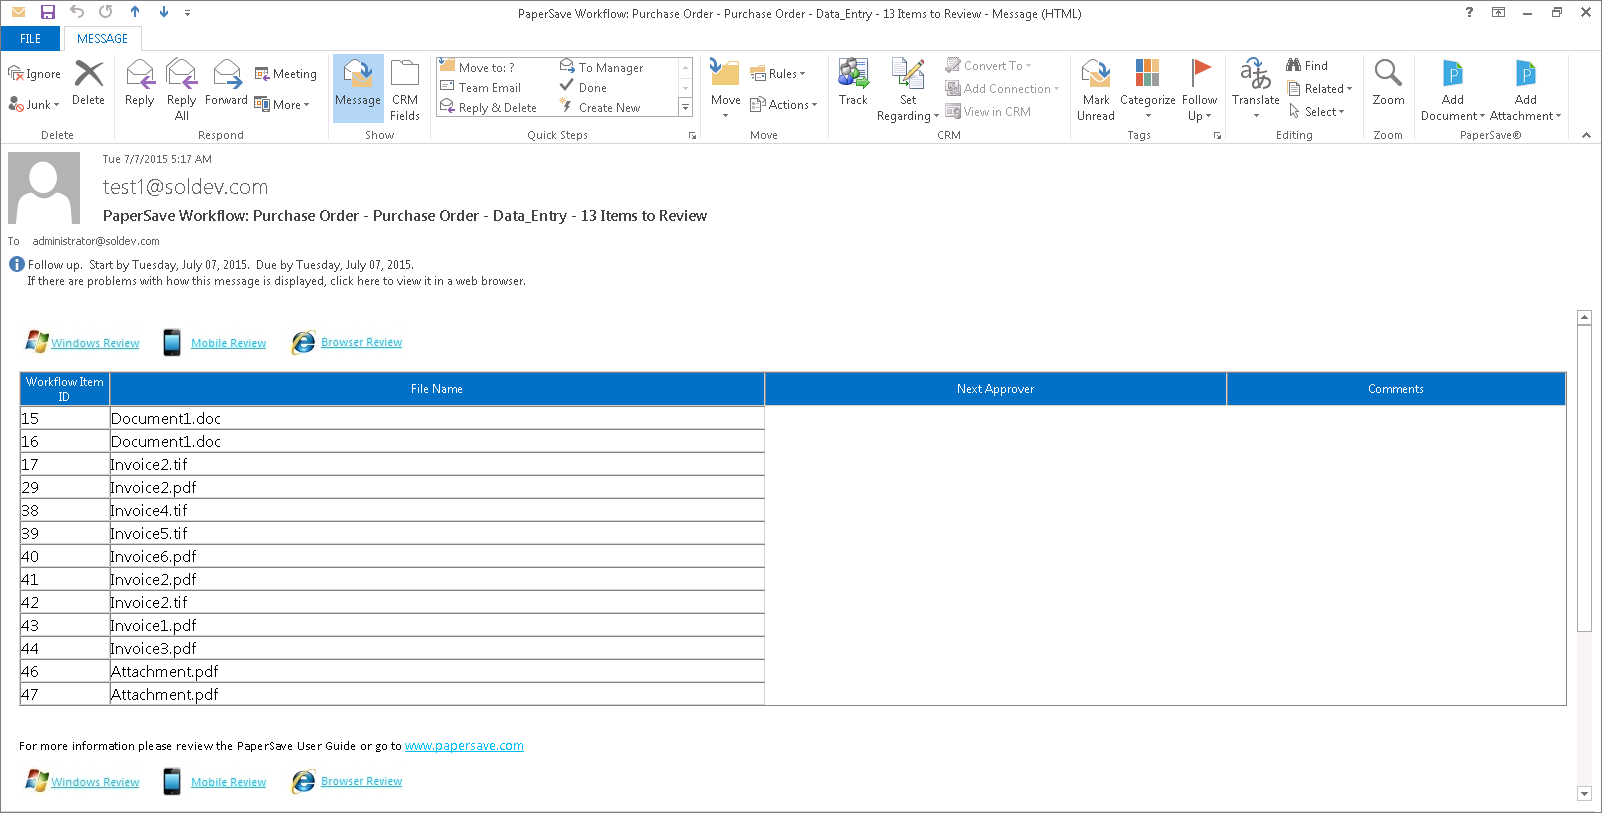Open the Tags dialog launcher

[x=1217, y=135]
